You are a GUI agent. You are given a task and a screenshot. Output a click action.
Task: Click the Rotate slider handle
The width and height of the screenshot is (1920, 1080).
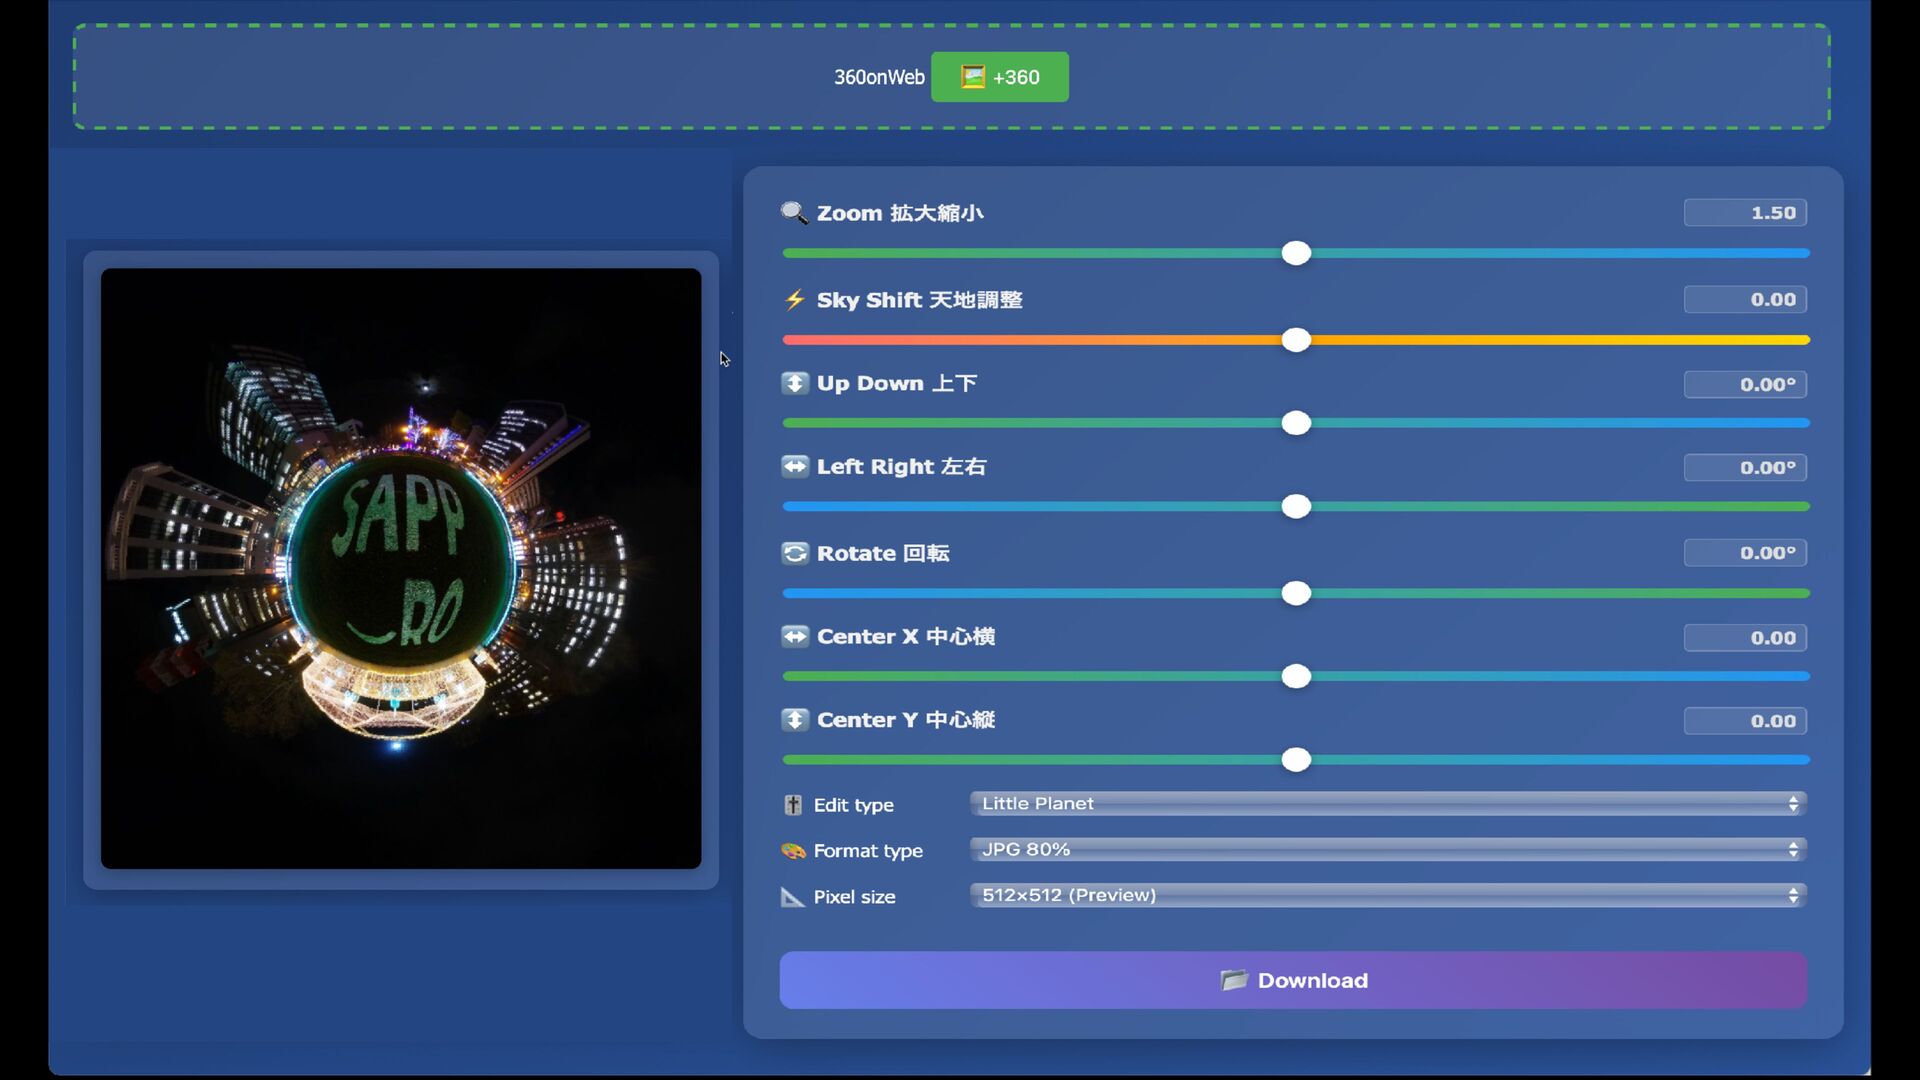pos(1296,594)
